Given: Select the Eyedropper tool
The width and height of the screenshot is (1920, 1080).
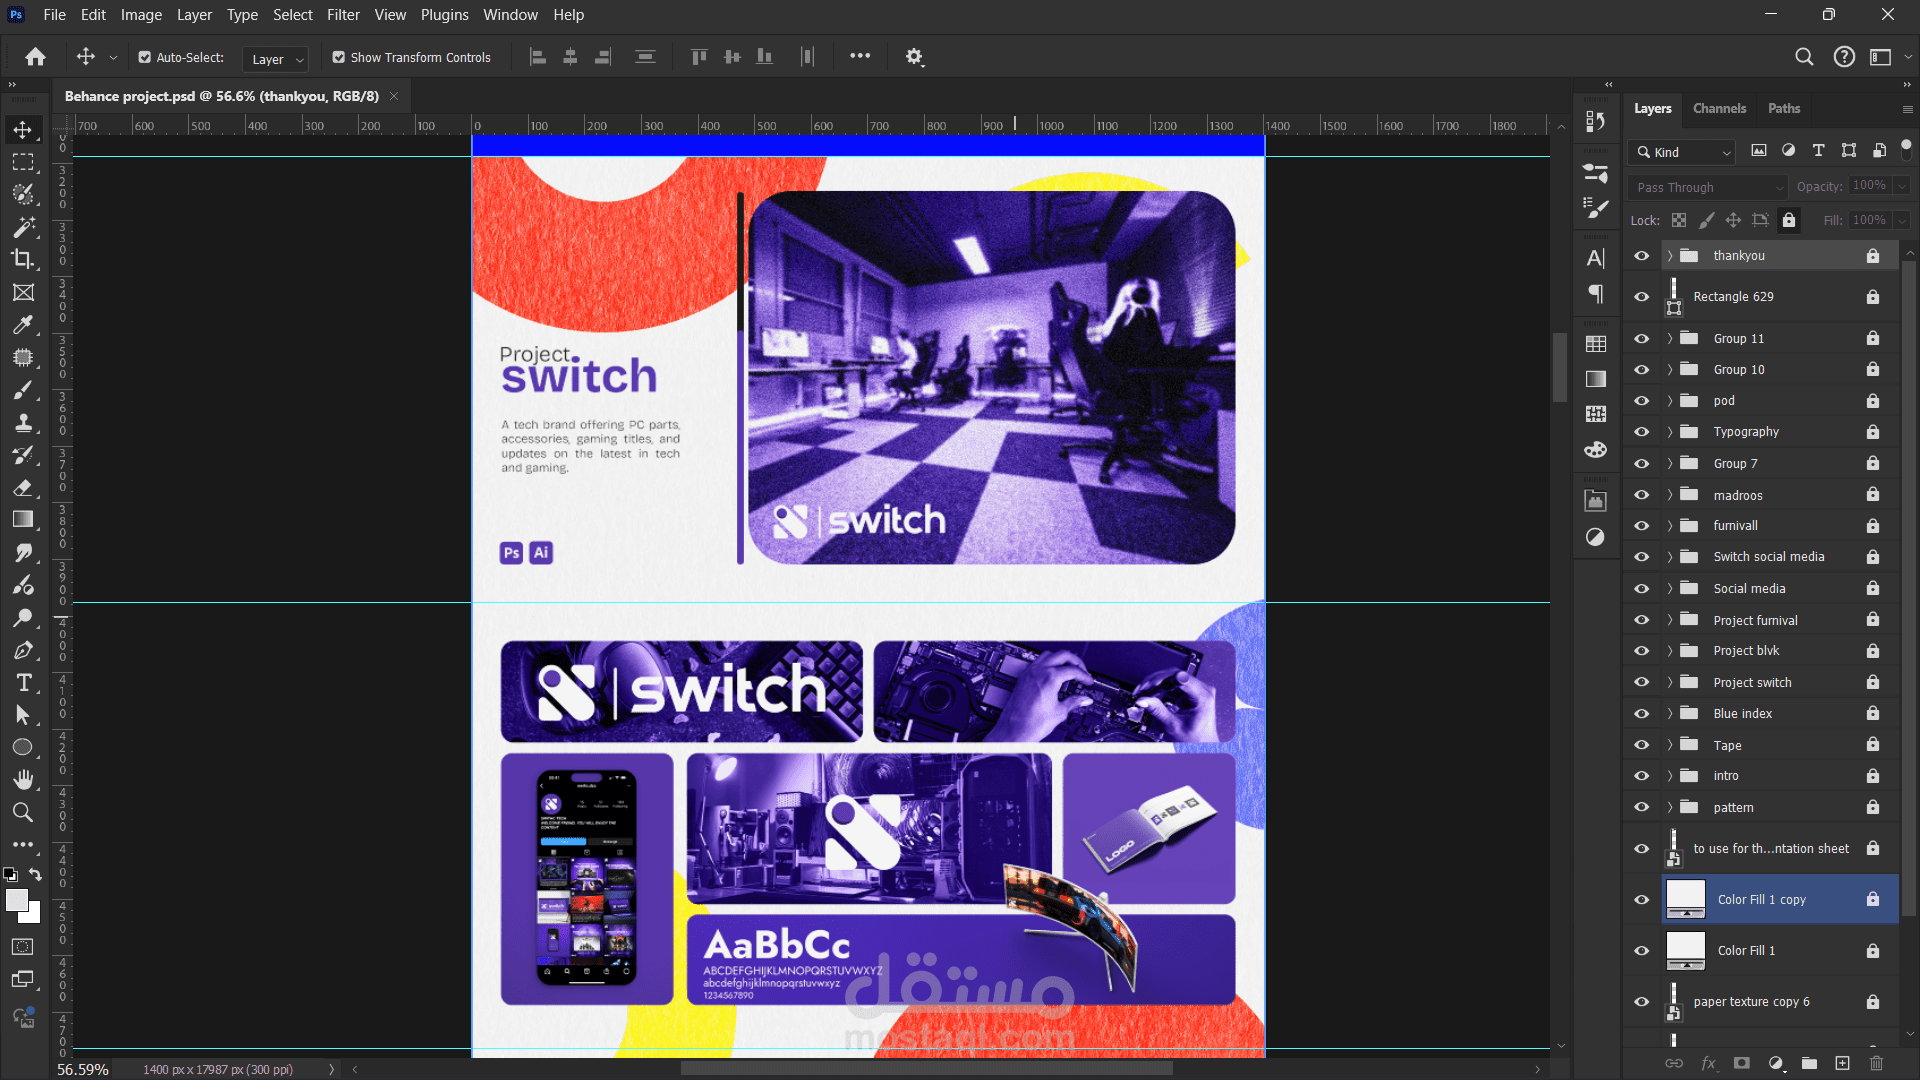Looking at the screenshot, I should click(x=23, y=325).
